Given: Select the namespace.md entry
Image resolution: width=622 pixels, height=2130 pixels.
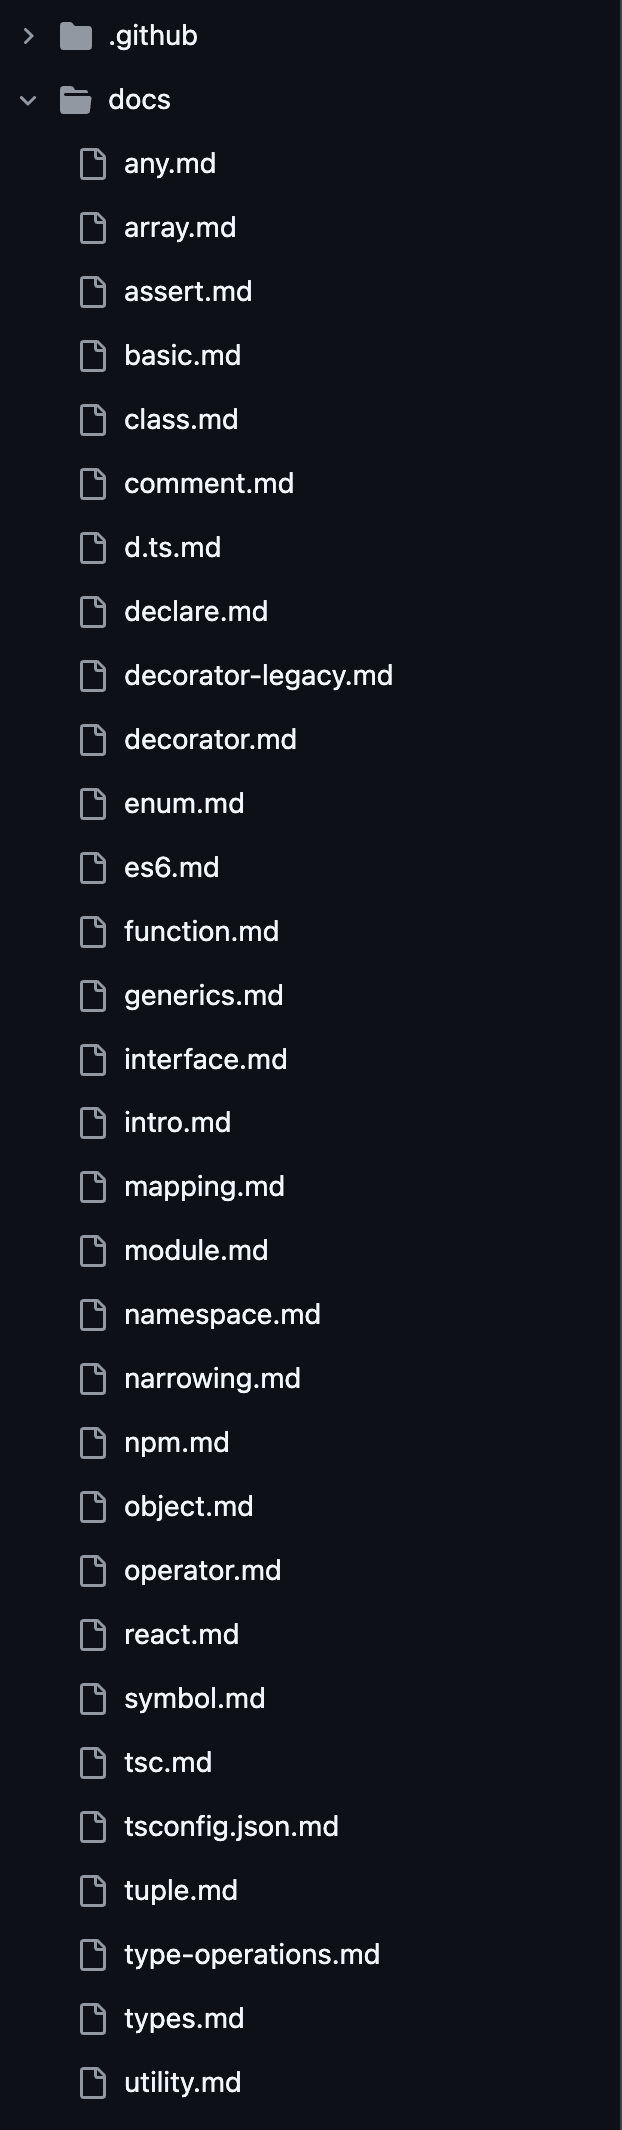Looking at the screenshot, I should 221,1314.
